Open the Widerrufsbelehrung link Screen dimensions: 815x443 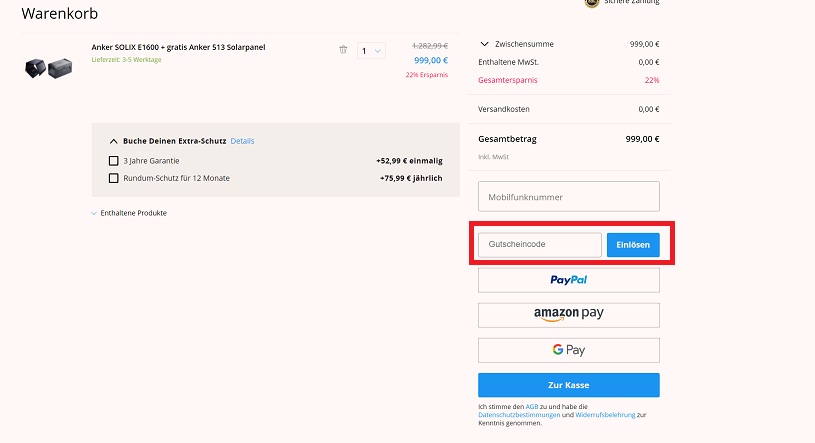pyautogui.click(x=603, y=415)
